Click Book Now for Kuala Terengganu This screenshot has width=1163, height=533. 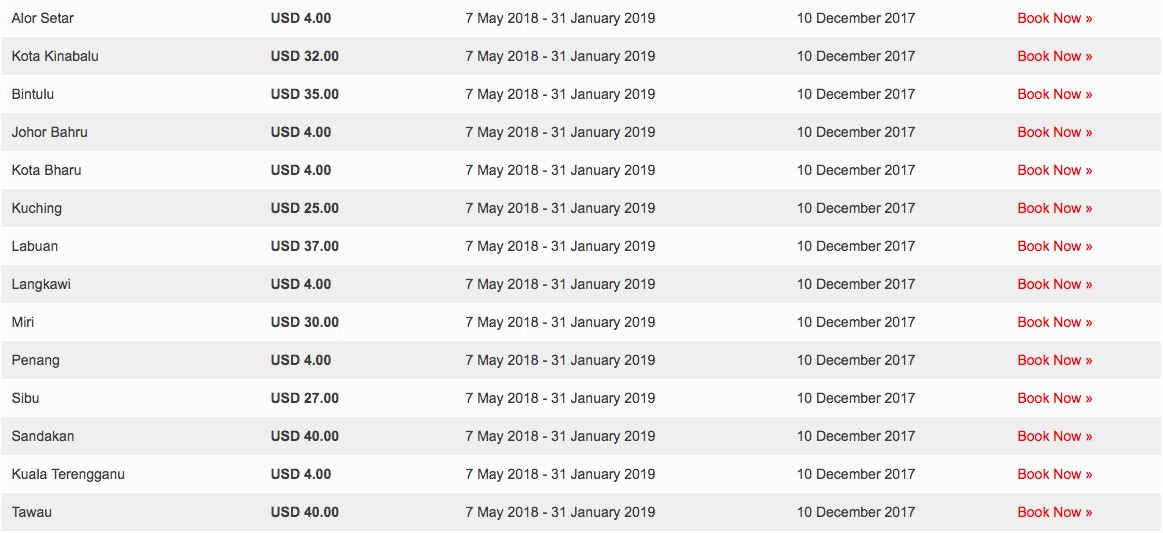click(x=1054, y=474)
